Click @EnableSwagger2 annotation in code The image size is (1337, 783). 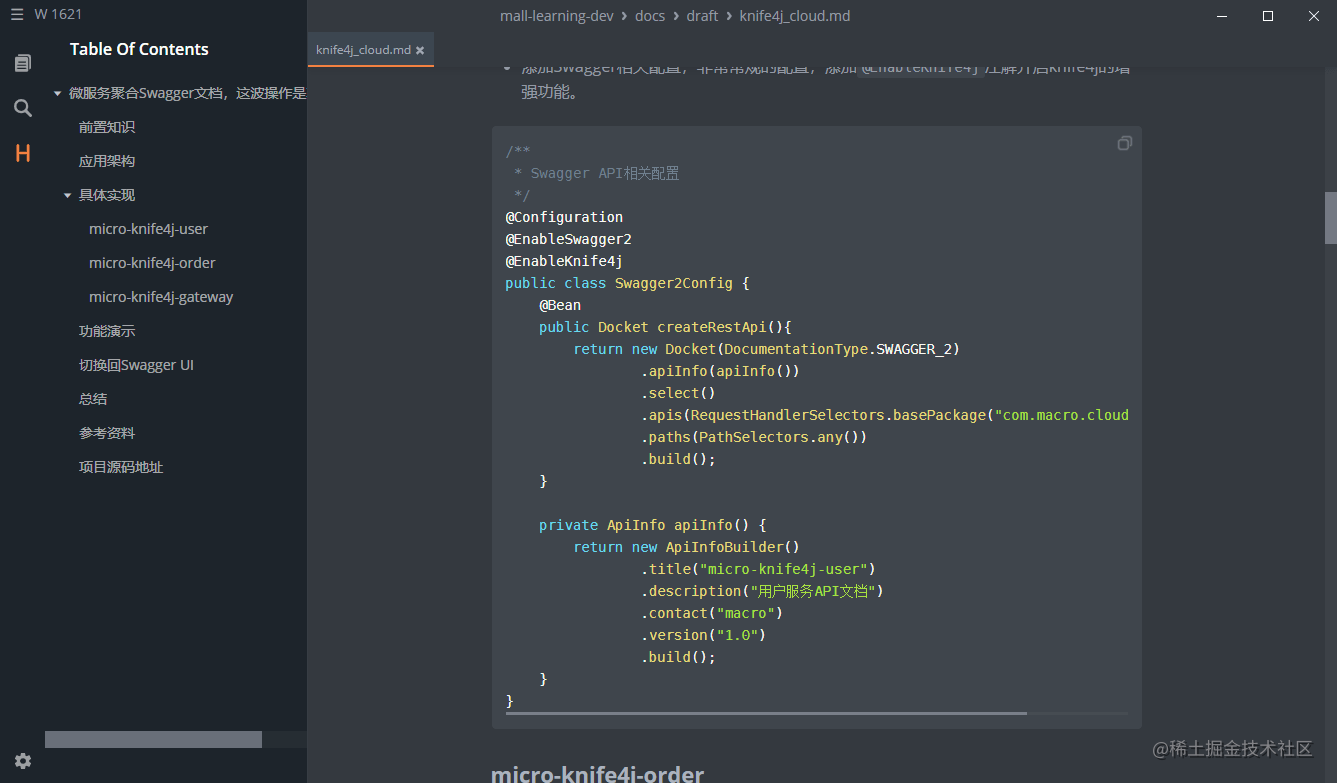(568, 239)
